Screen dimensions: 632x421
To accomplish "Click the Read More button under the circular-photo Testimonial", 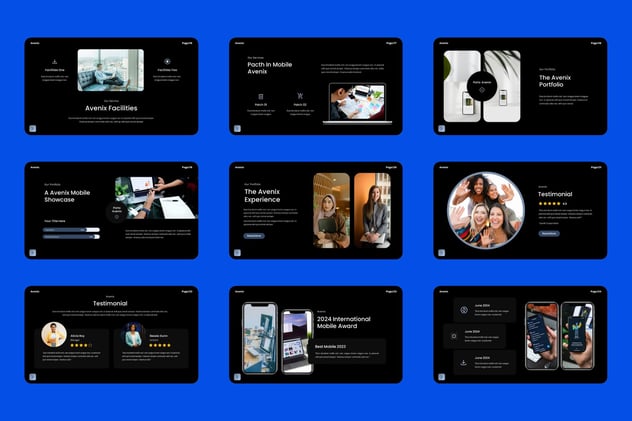I will [549, 233].
